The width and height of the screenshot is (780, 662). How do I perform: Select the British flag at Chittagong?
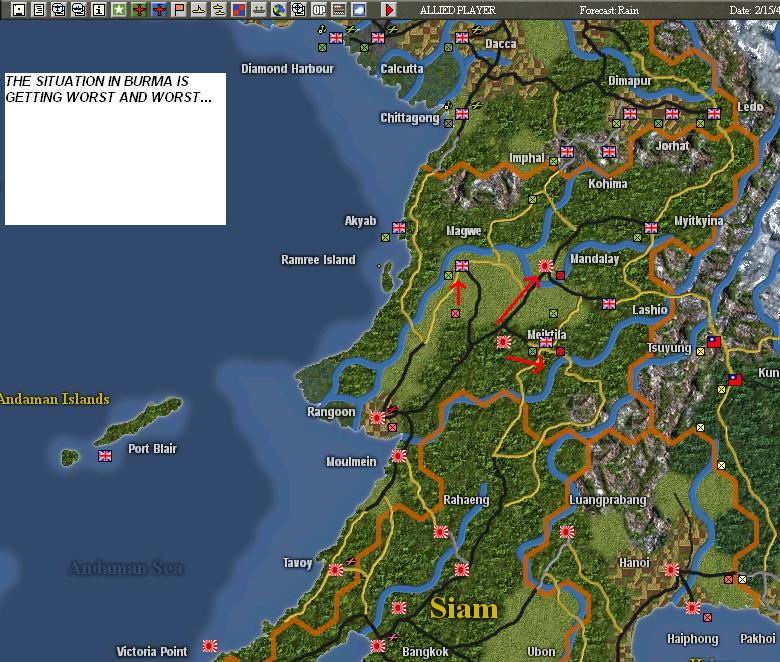coord(462,114)
